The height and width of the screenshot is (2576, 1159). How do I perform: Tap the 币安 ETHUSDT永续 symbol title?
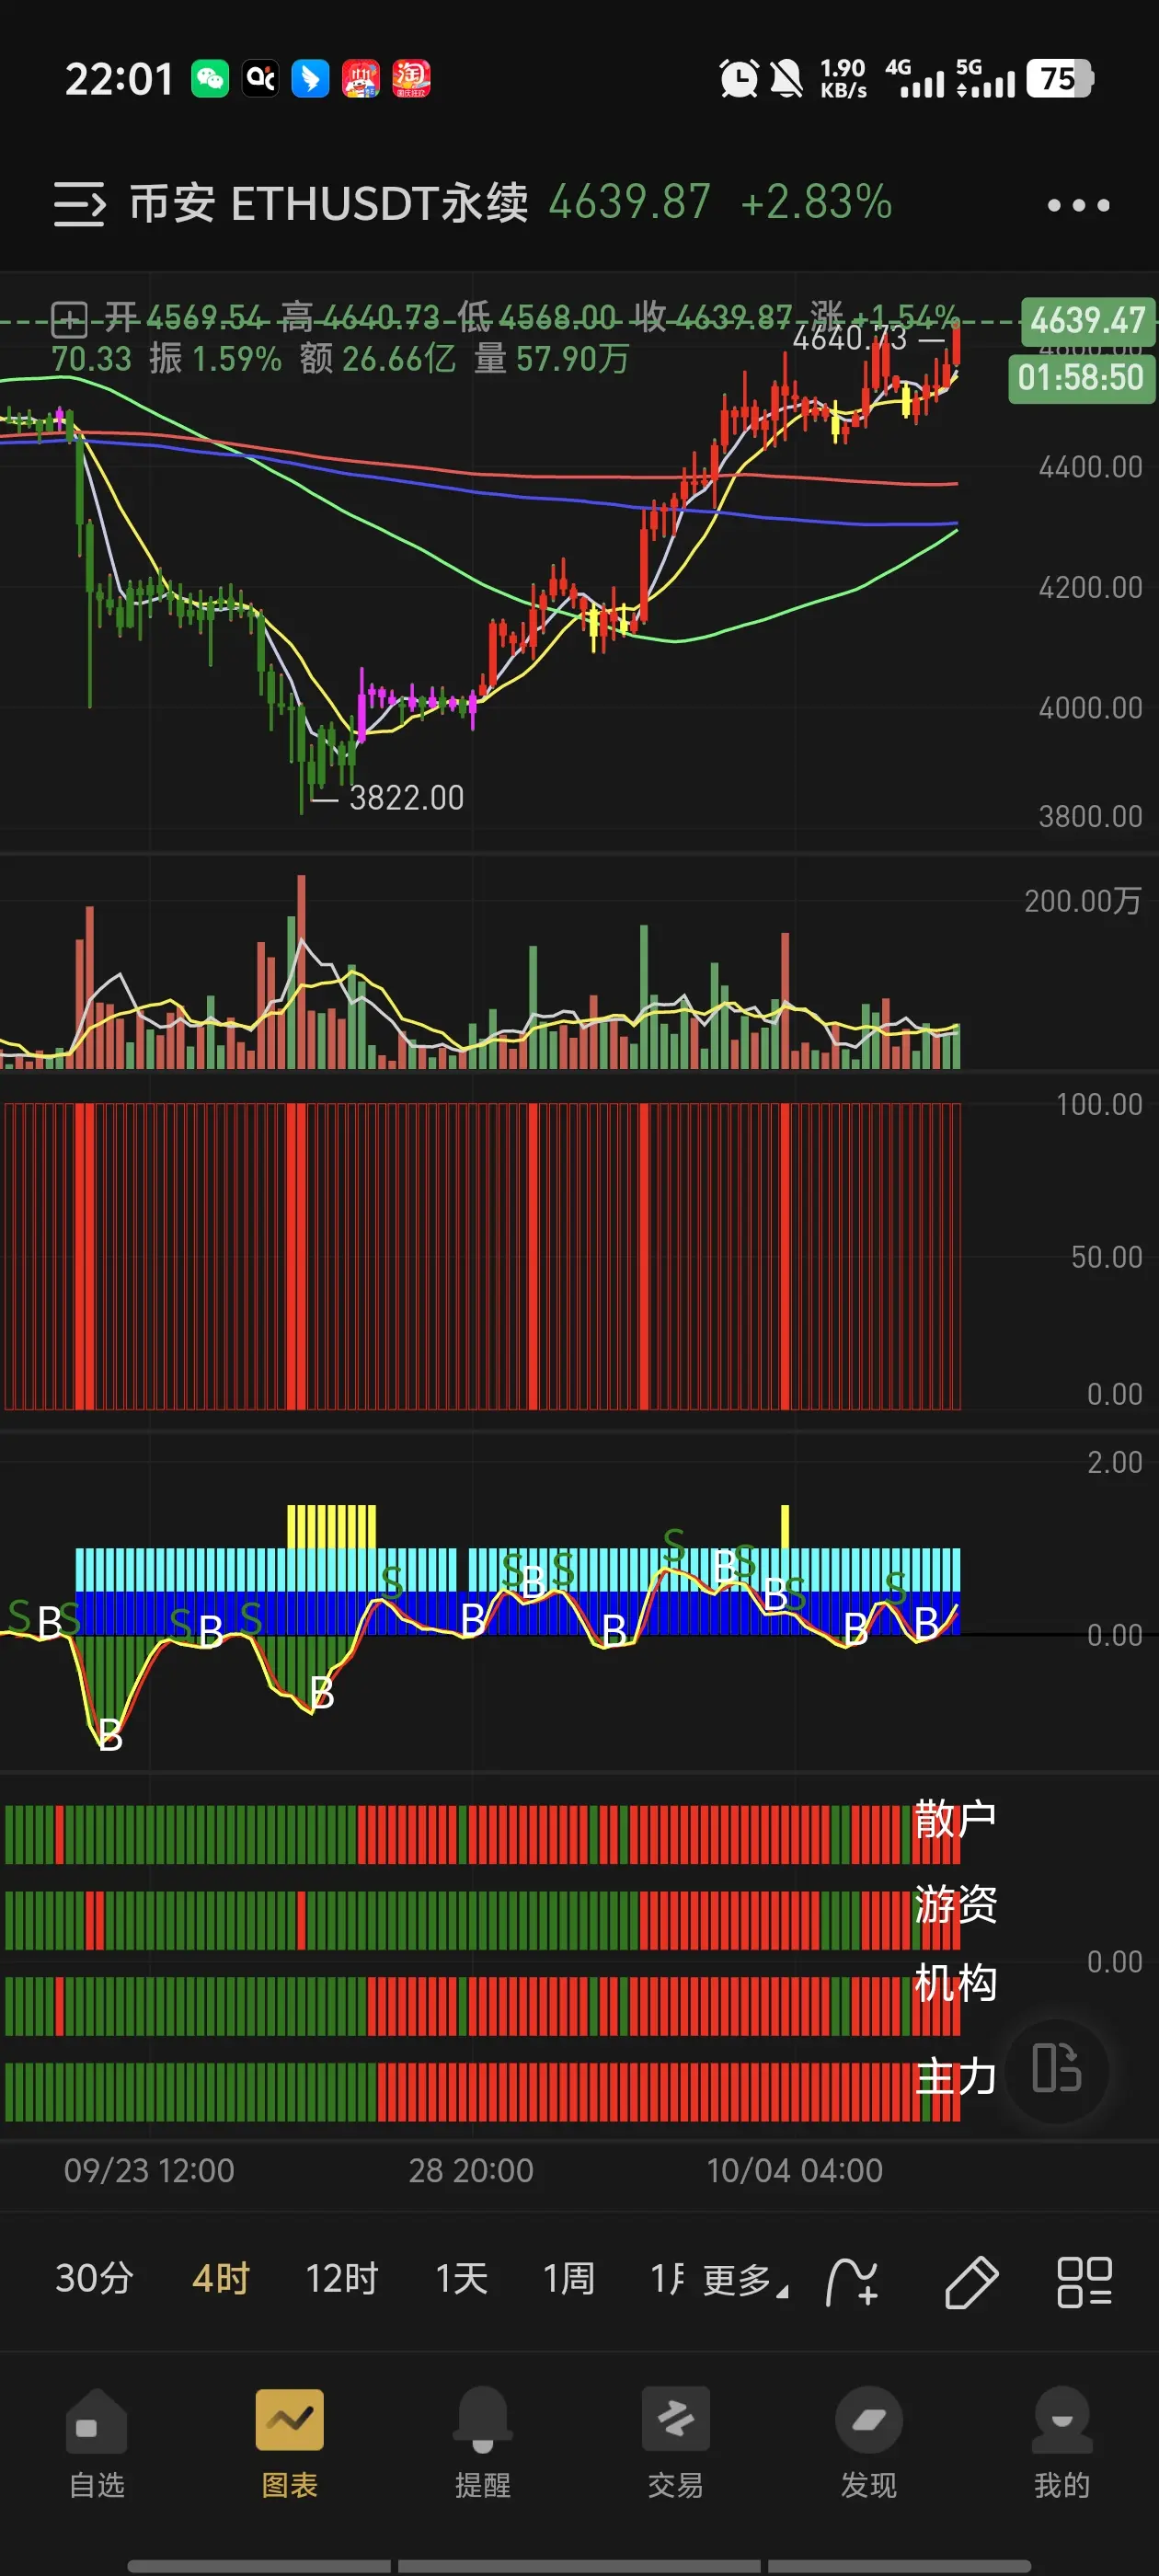[x=329, y=203]
